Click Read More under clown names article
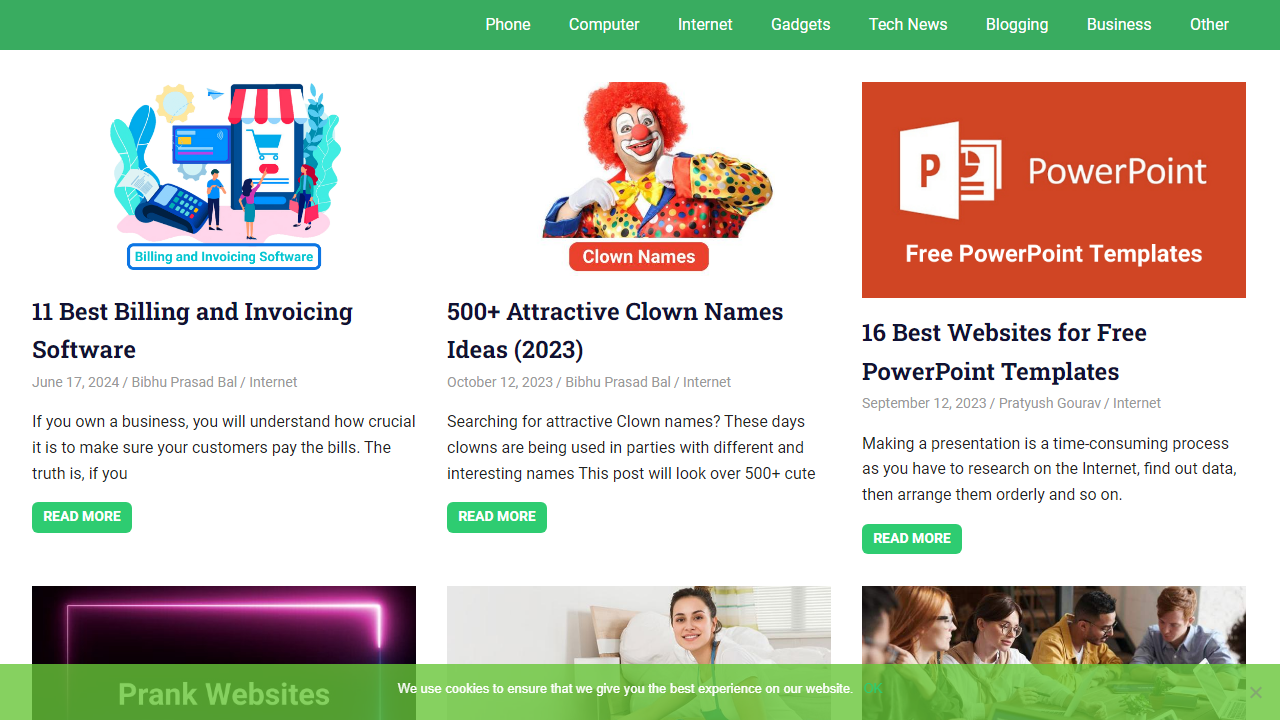 tap(497, 517)
